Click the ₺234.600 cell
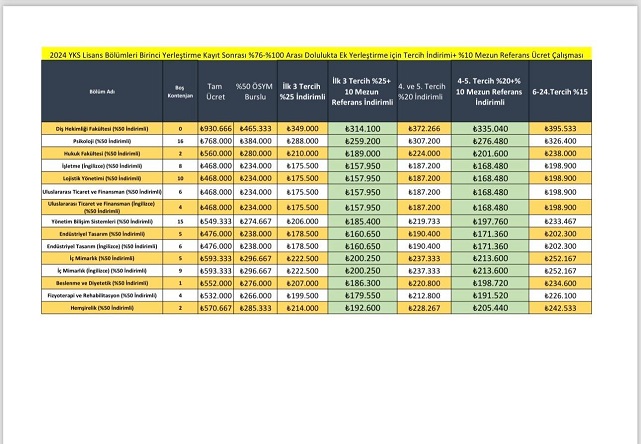Viewport: 641px width, 444px height. 560,283
